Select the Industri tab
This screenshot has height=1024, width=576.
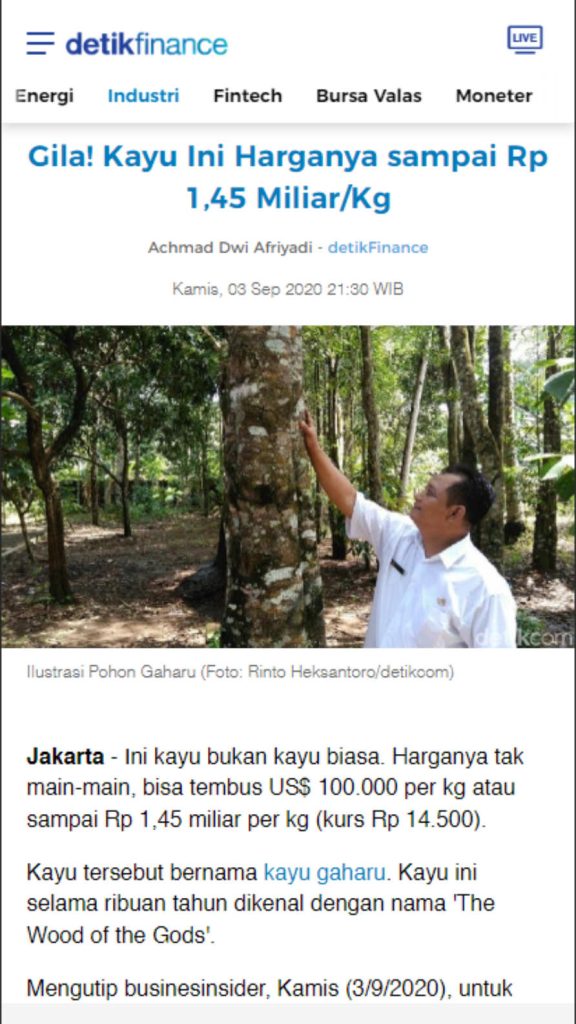tap(143, 96)
